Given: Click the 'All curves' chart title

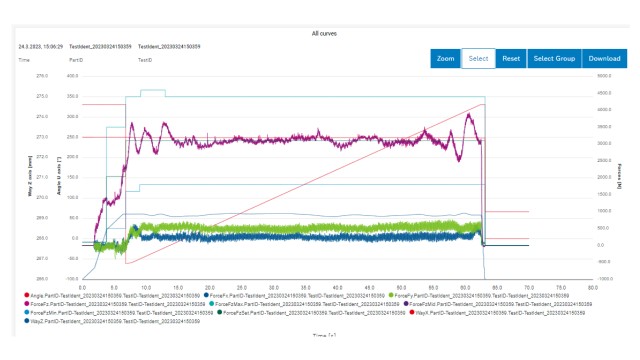Looking at the screenshot, I should (x=324, y=33).
